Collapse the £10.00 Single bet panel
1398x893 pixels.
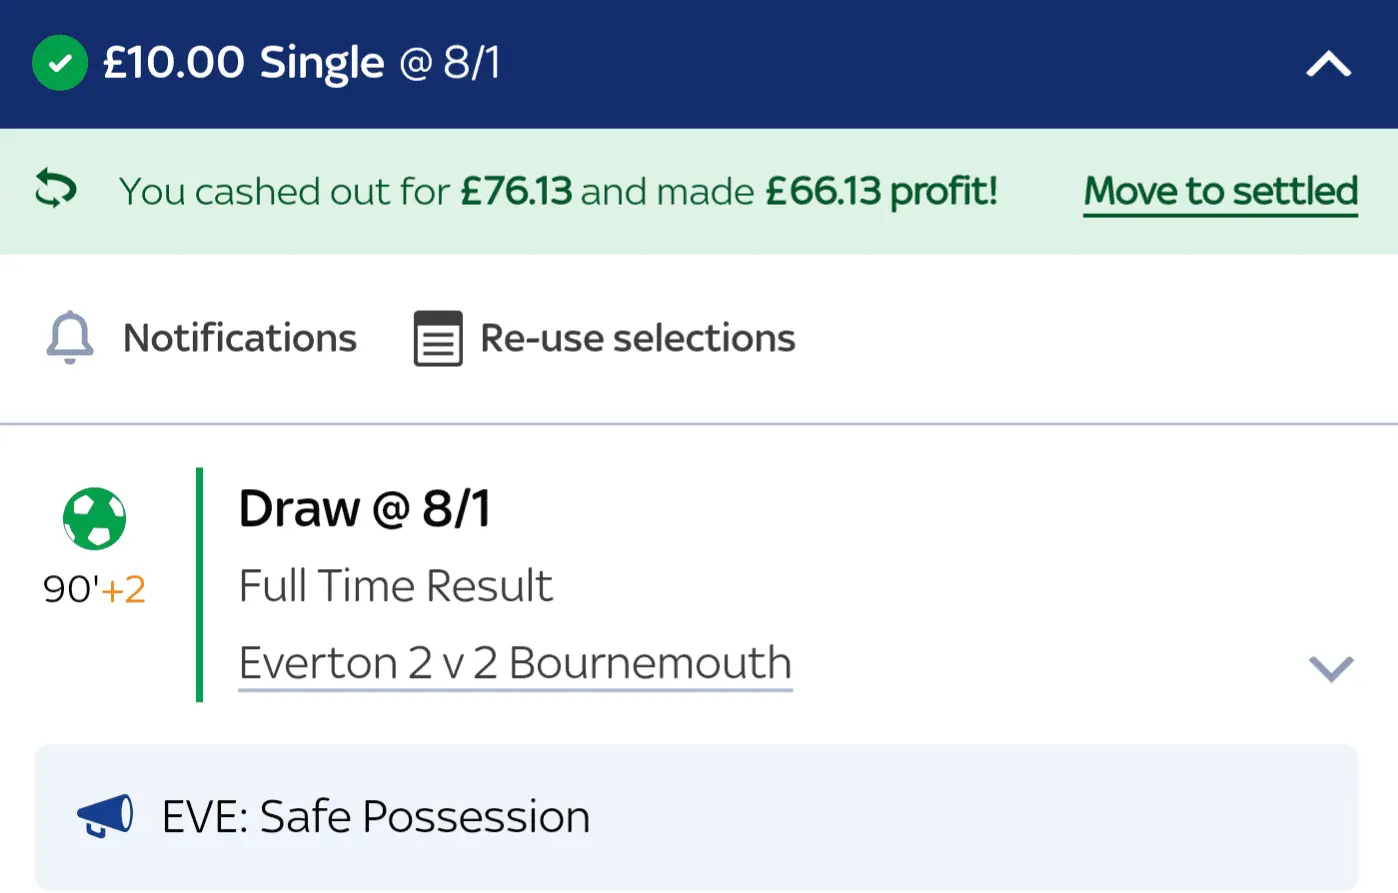(1328, 65)
